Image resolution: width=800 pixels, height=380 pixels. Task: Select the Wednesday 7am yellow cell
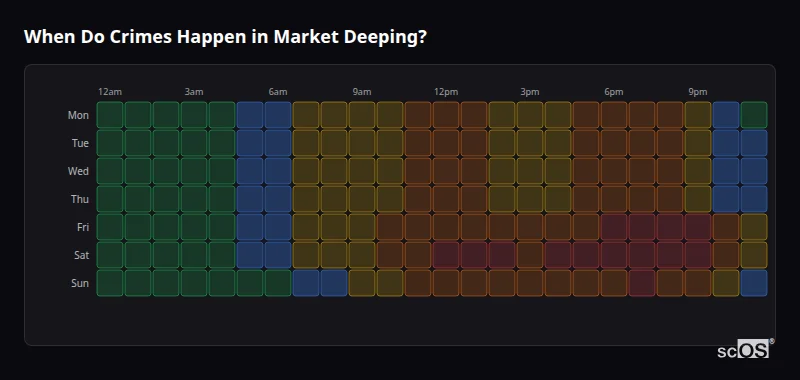[306, 171]
